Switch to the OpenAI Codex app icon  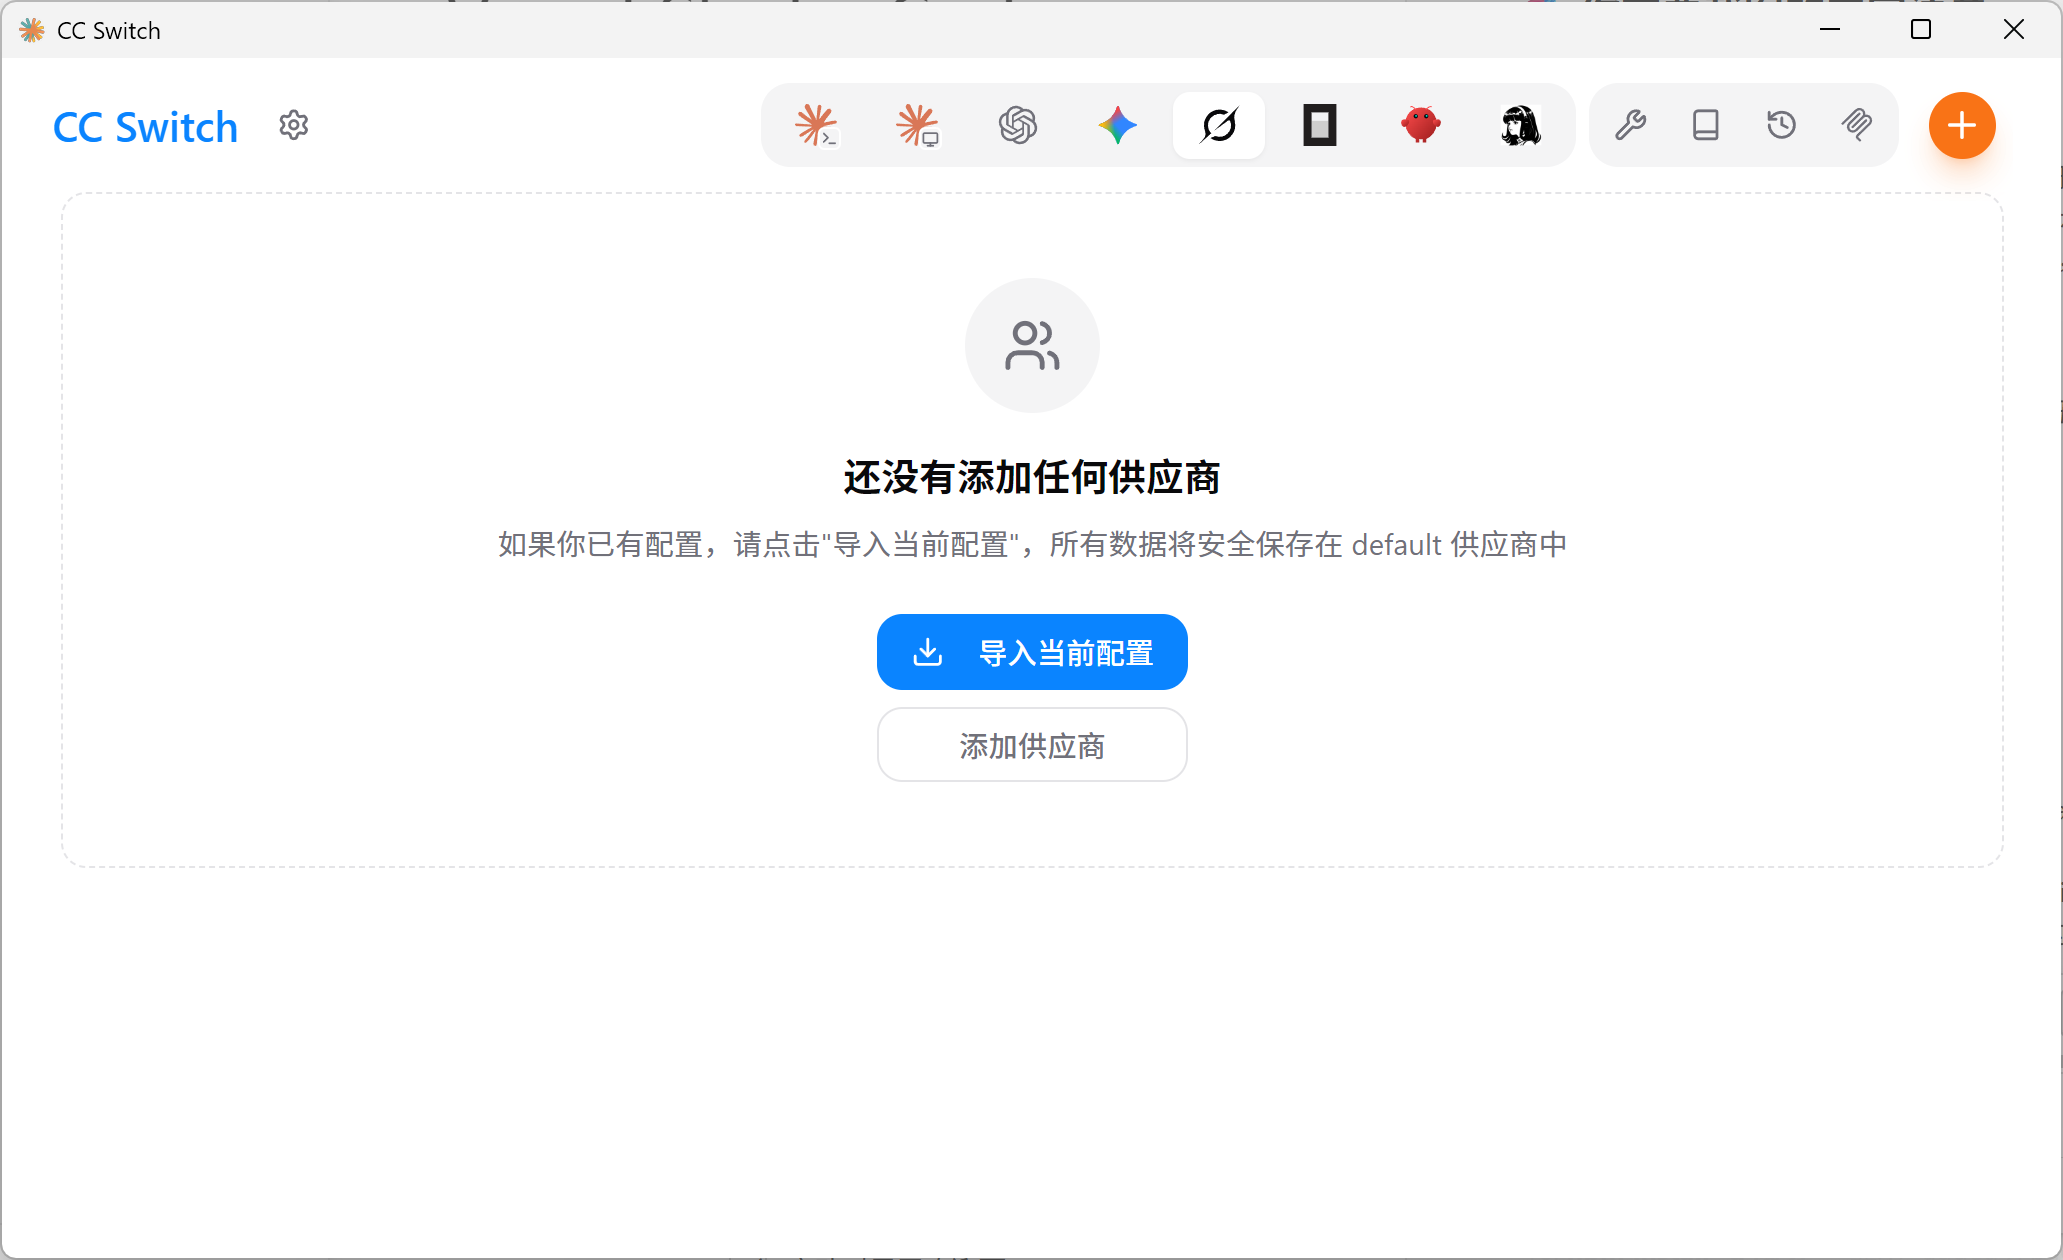[1018, 126]
